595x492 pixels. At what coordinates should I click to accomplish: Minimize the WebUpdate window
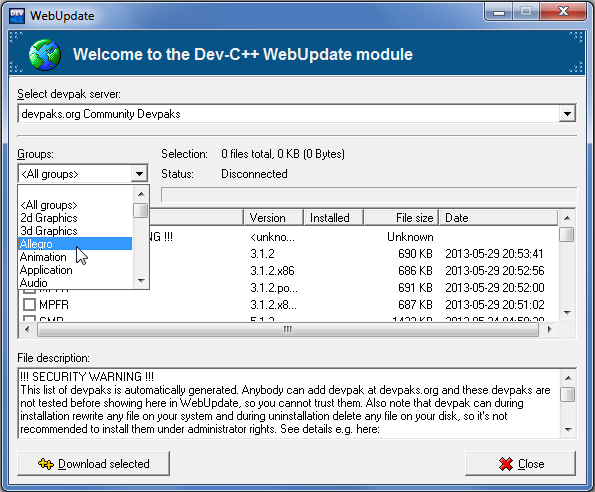click(499, 12)
